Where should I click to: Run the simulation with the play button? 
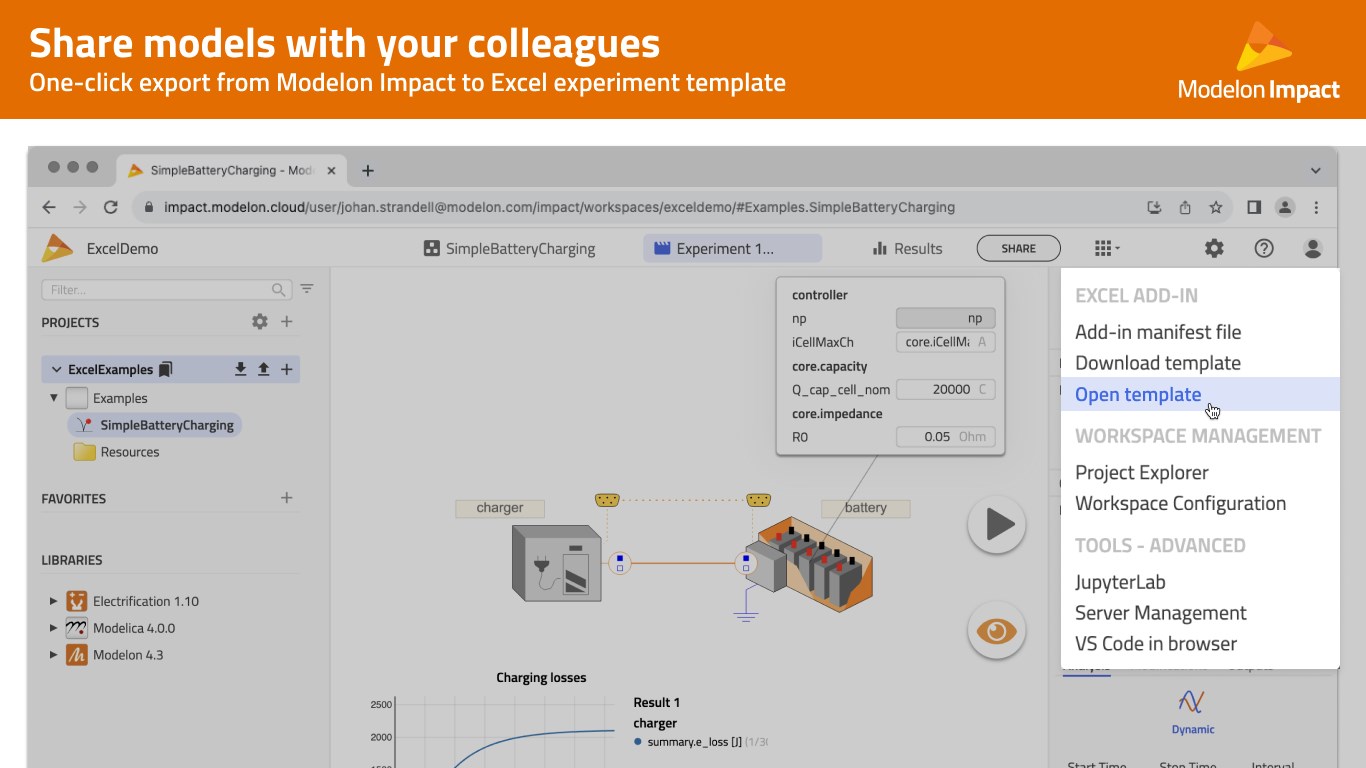(x=997, y=524)
